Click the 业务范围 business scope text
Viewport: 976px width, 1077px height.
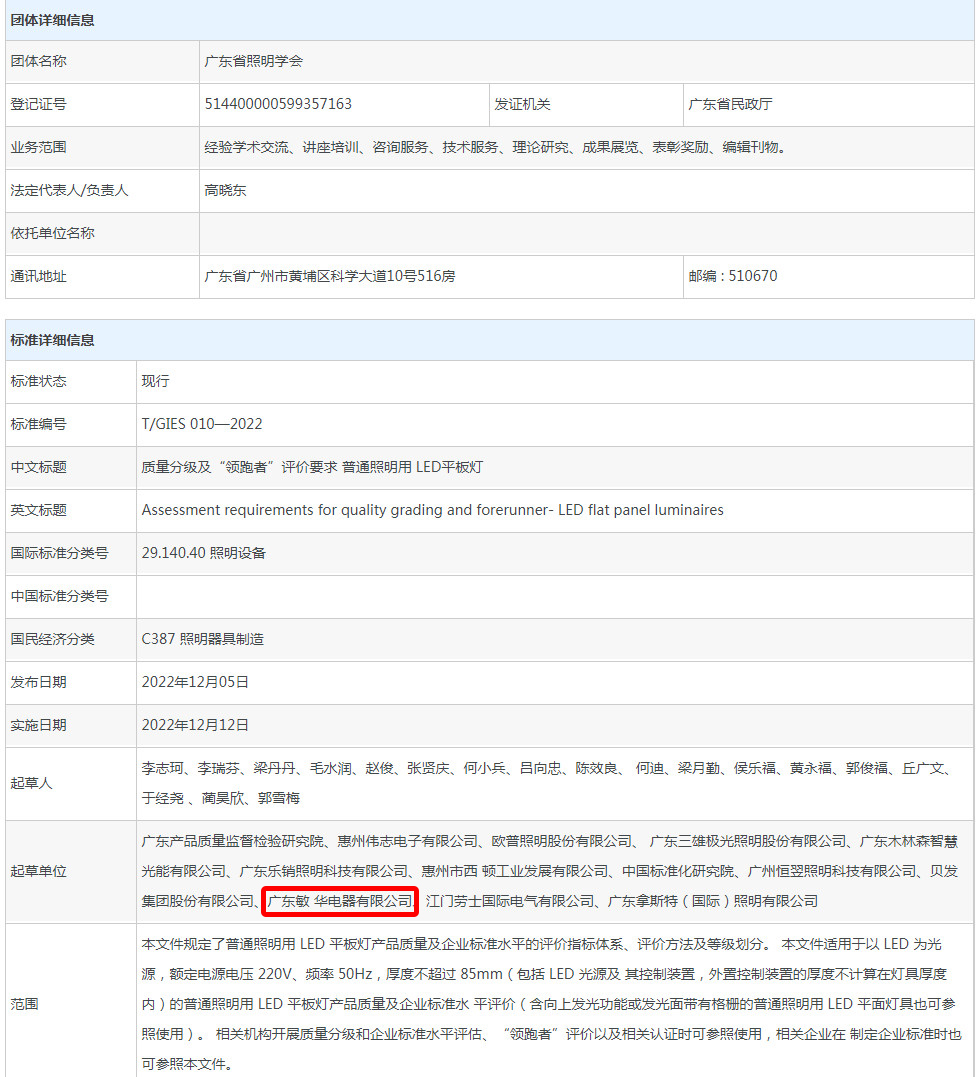494,147
